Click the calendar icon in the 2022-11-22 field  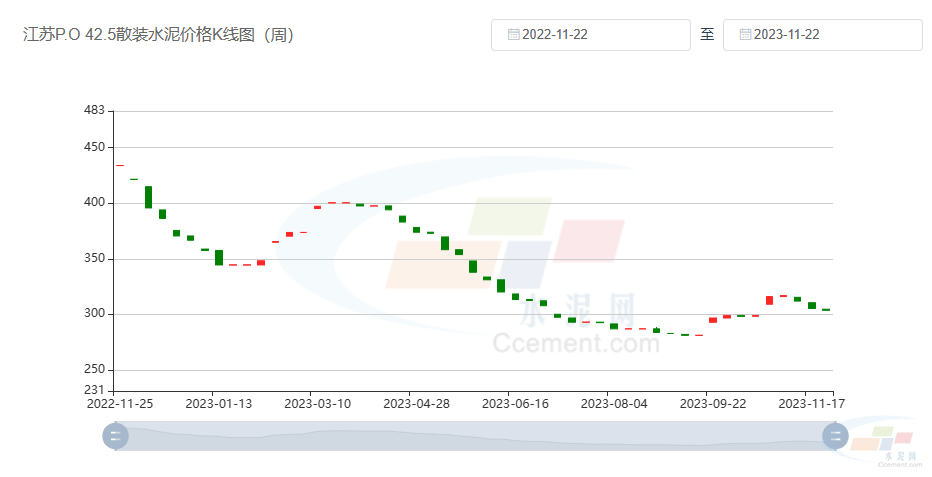[513, 35]
